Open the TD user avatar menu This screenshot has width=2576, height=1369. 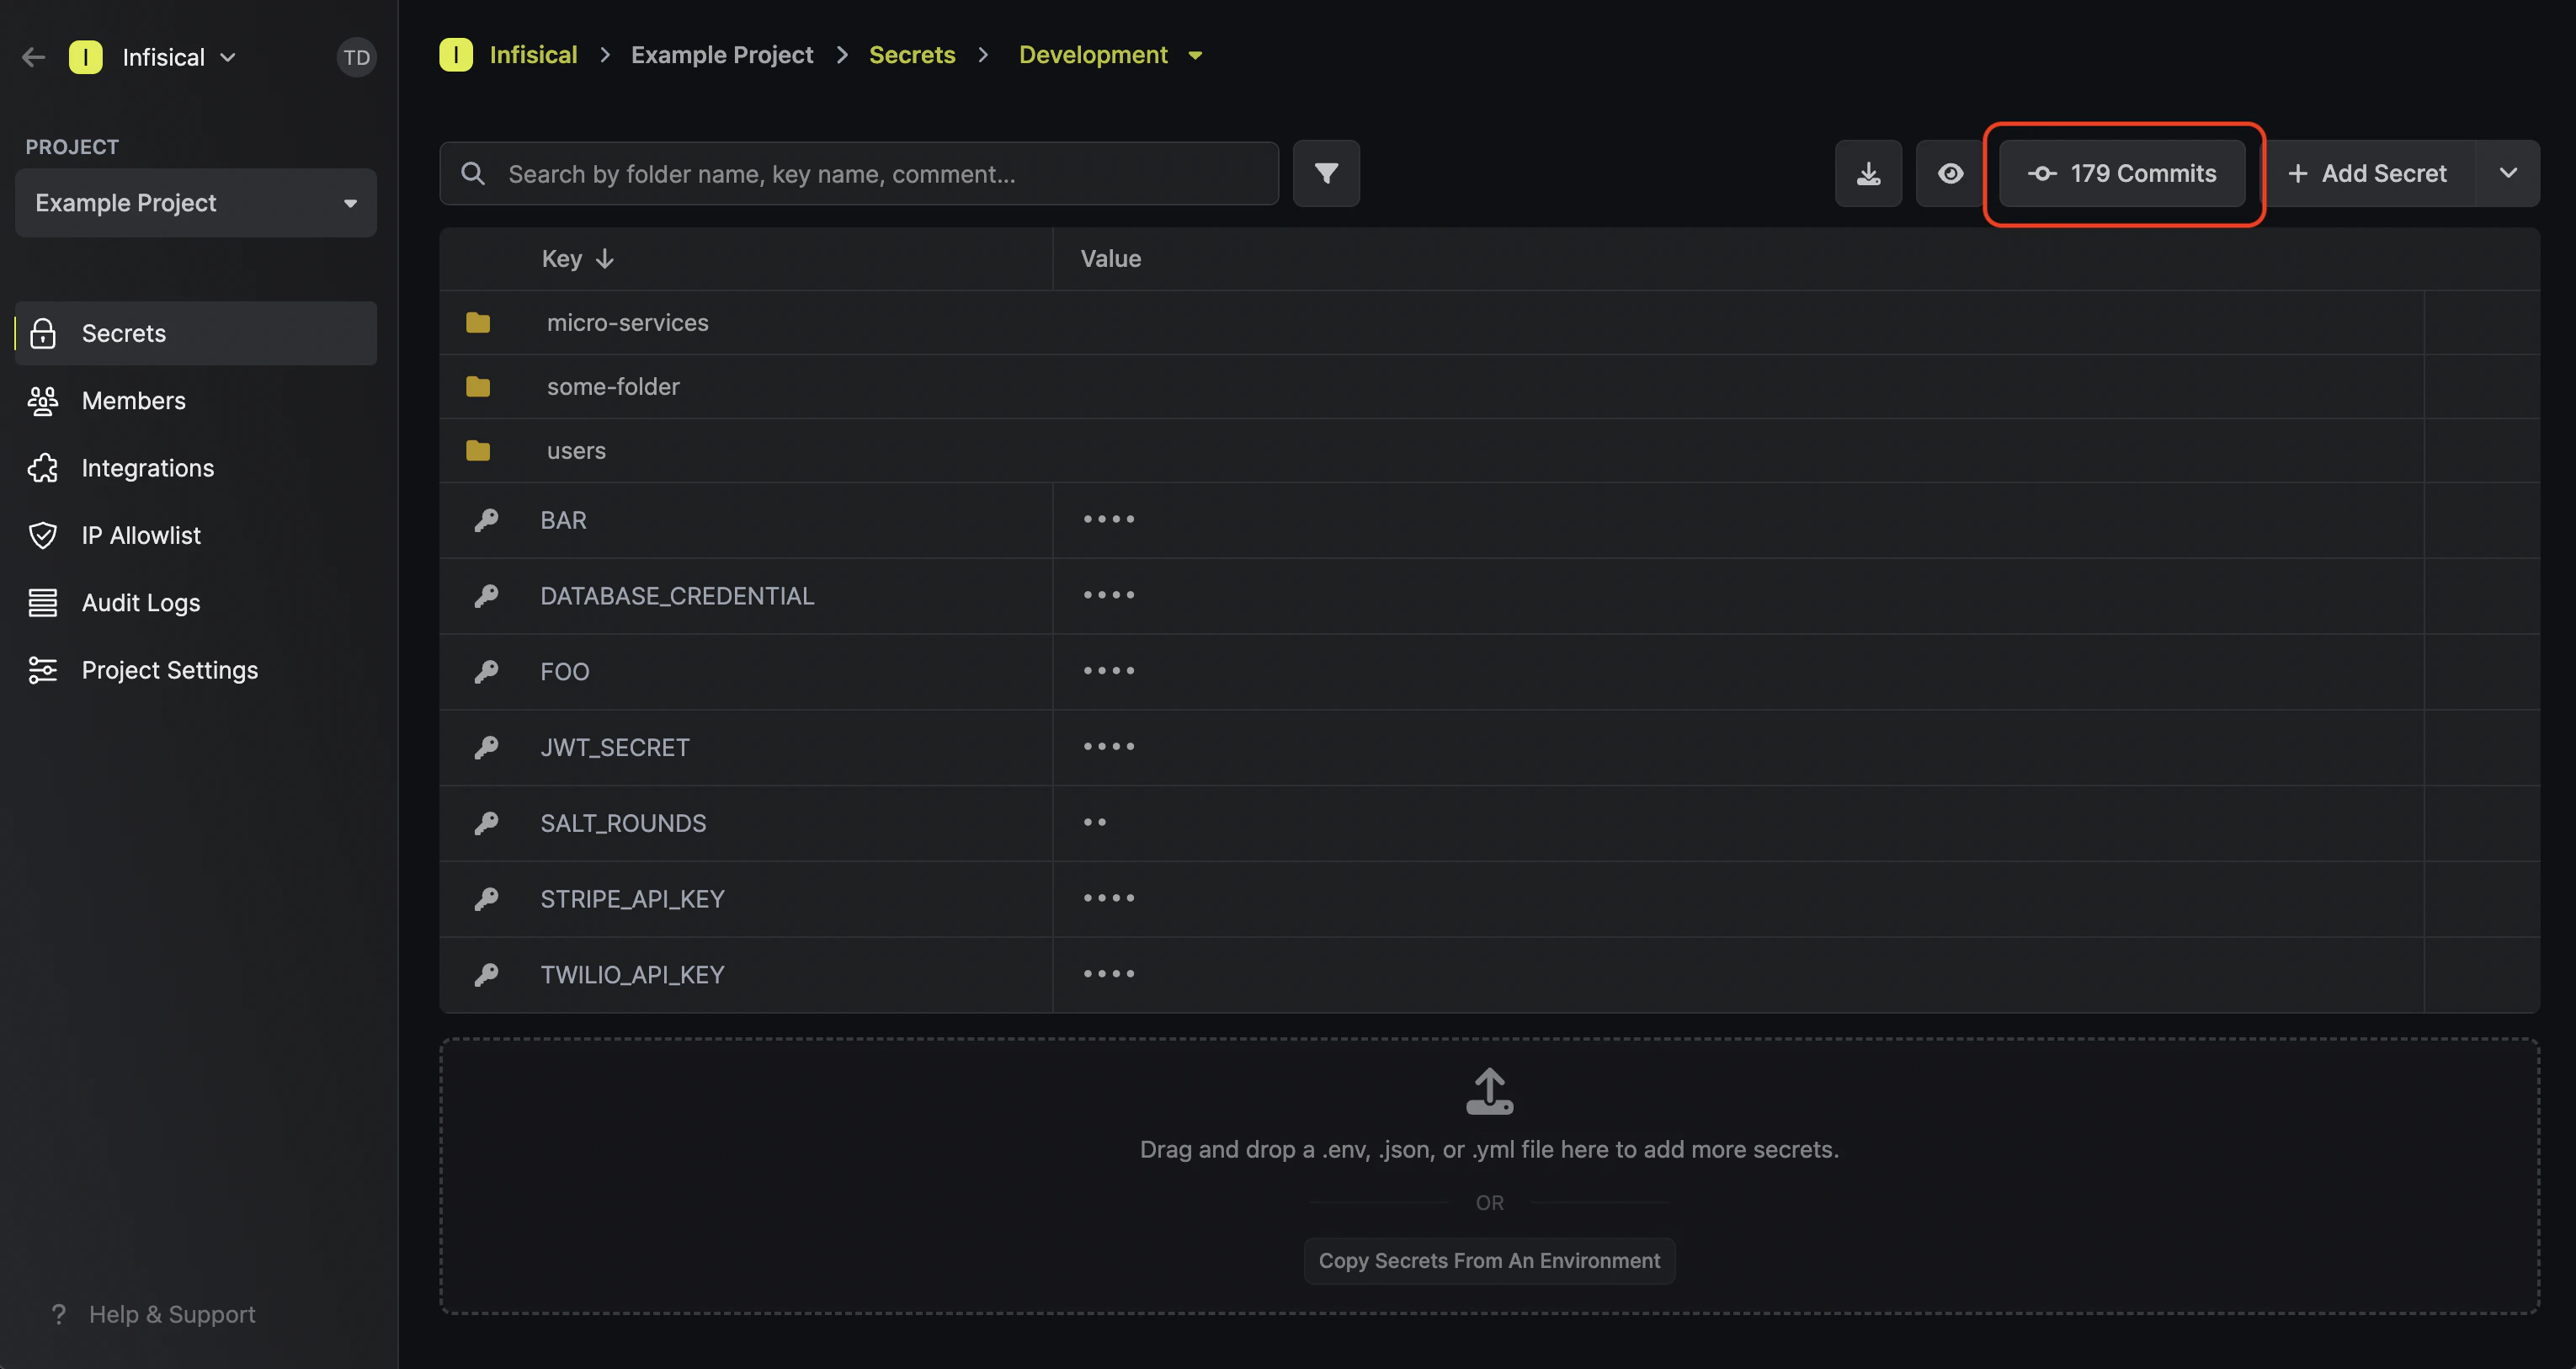click(x=356, y=57)
